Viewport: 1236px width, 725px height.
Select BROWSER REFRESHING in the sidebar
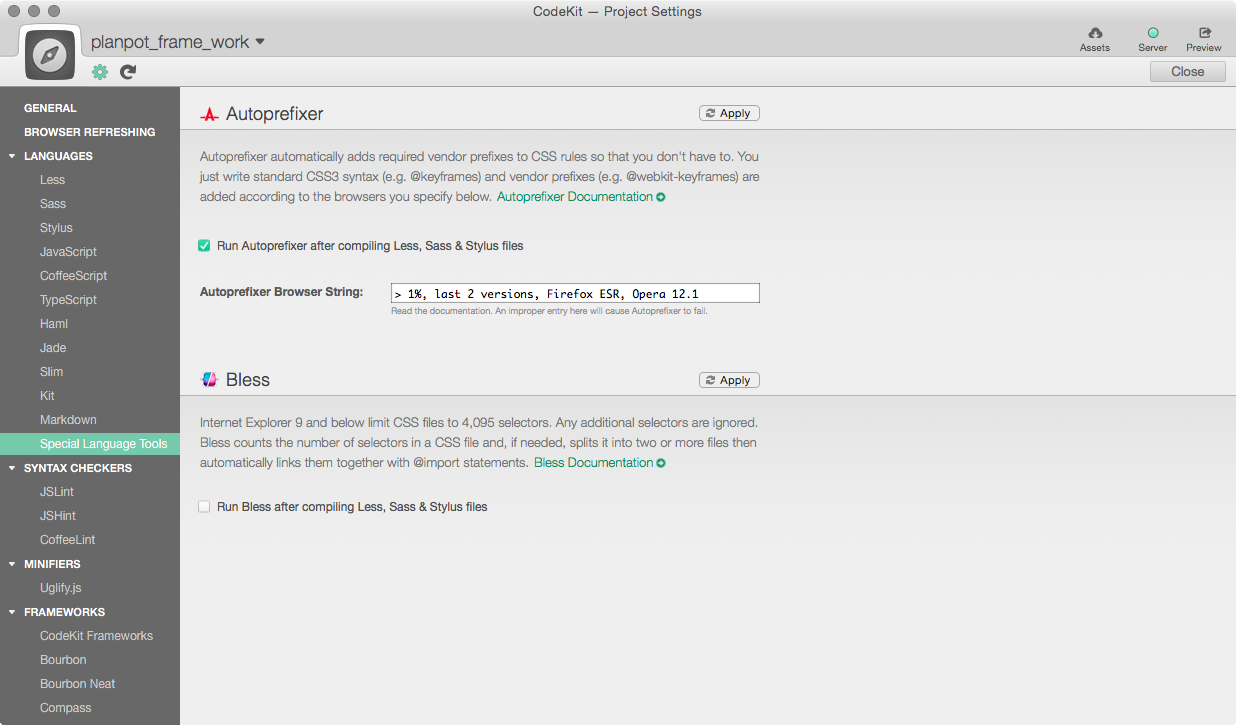point(90,132)
